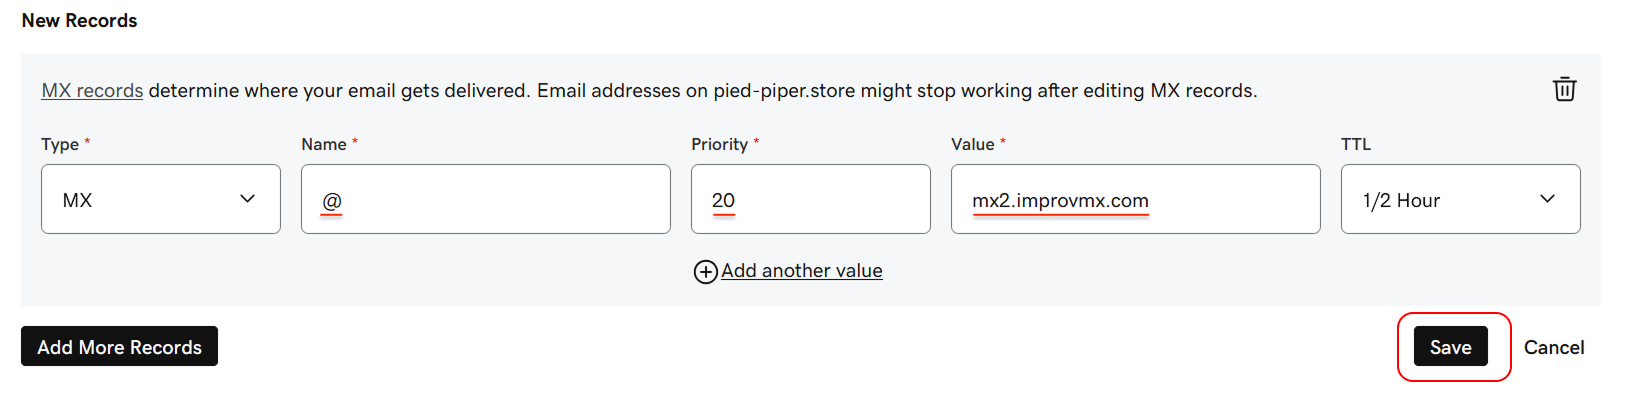Expand the Type dropdown chevron
This screenshot has width=1625, height=405.
click(x=247, y=199)
